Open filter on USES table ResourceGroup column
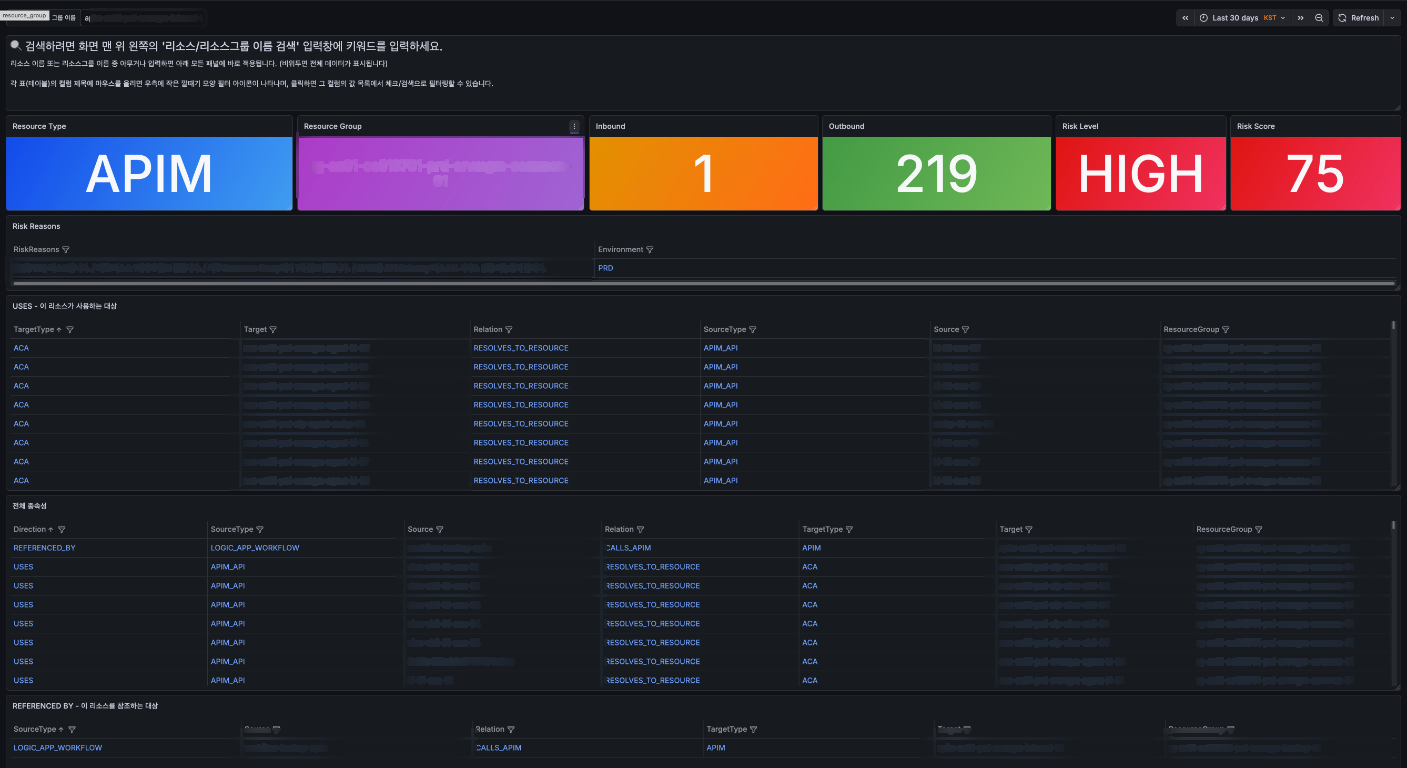The width and height of the screenshot is (1407, 768). pyautogui.click(x=1226, y=329)
